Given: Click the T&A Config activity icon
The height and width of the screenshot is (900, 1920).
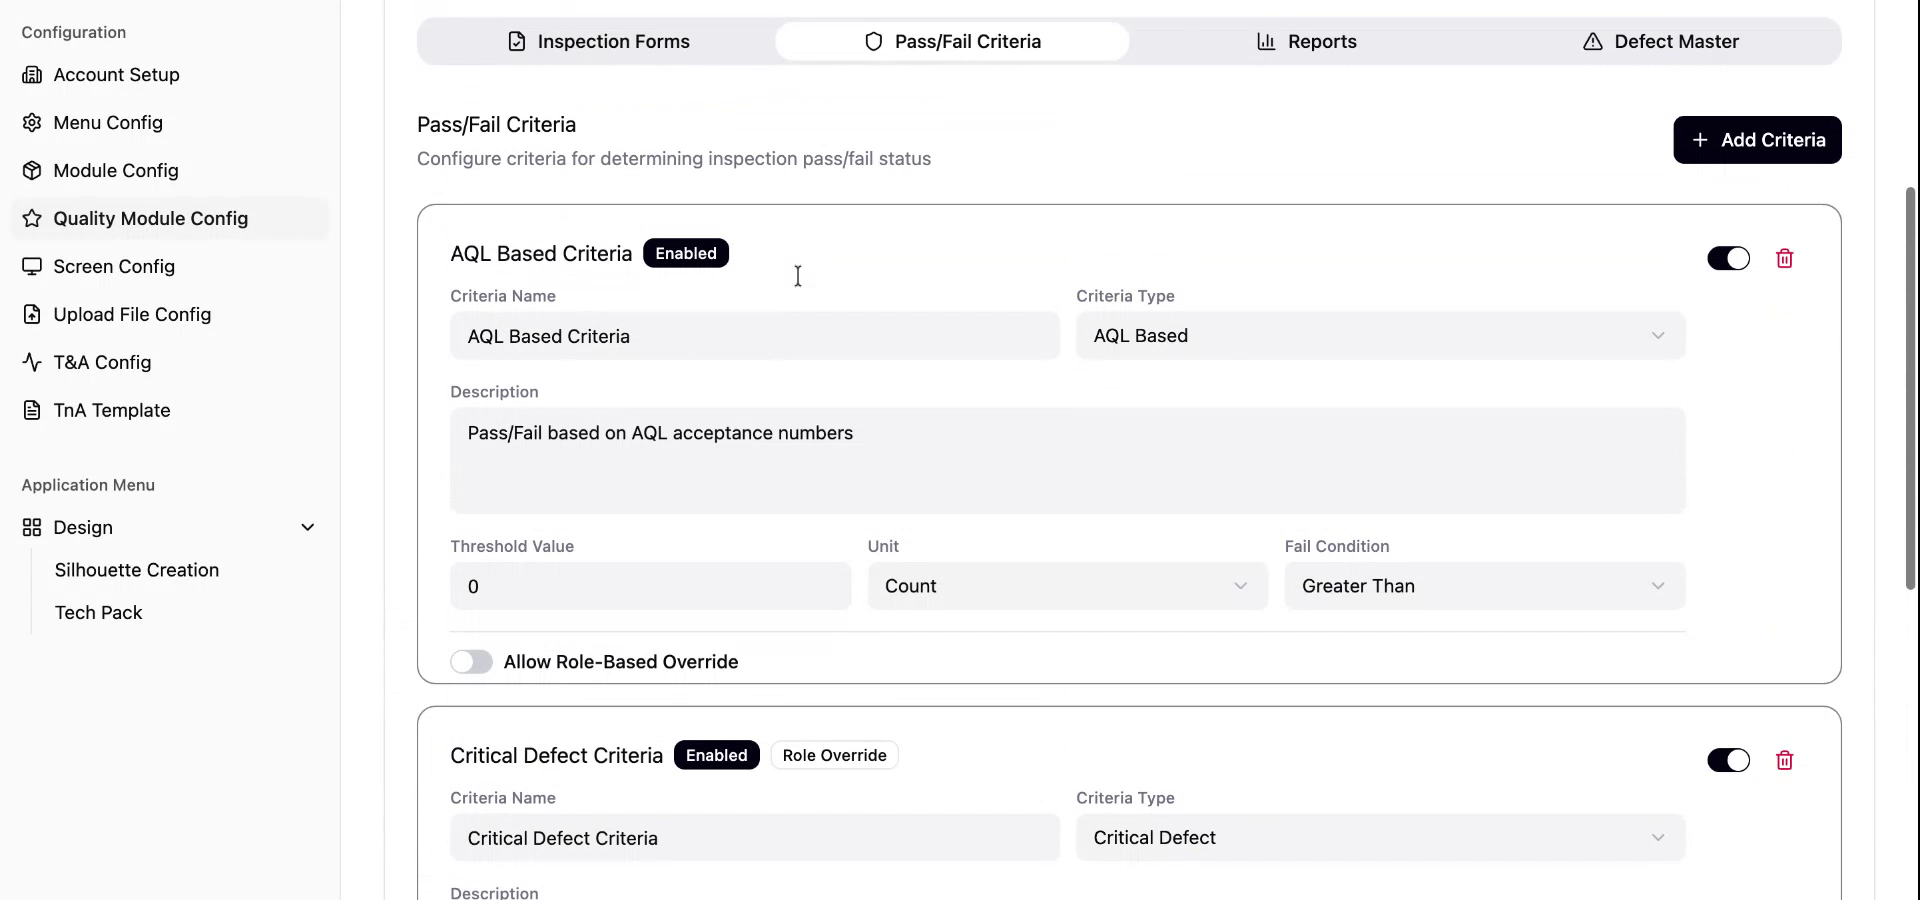Looking at the screenshot, I should tap(32, 363).
